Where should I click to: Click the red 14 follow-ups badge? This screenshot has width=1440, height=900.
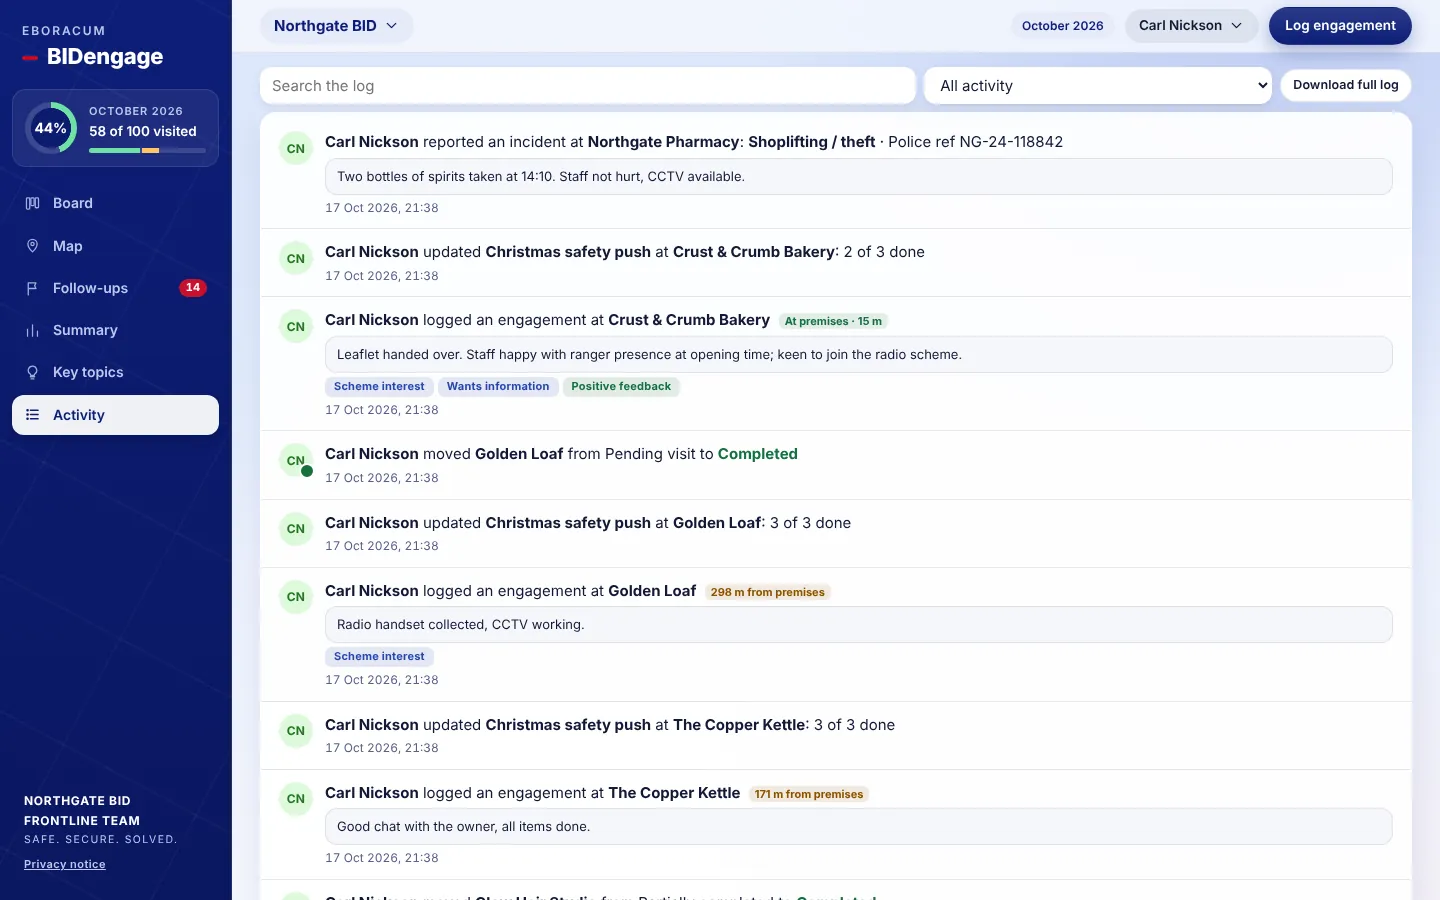point(193,288)
